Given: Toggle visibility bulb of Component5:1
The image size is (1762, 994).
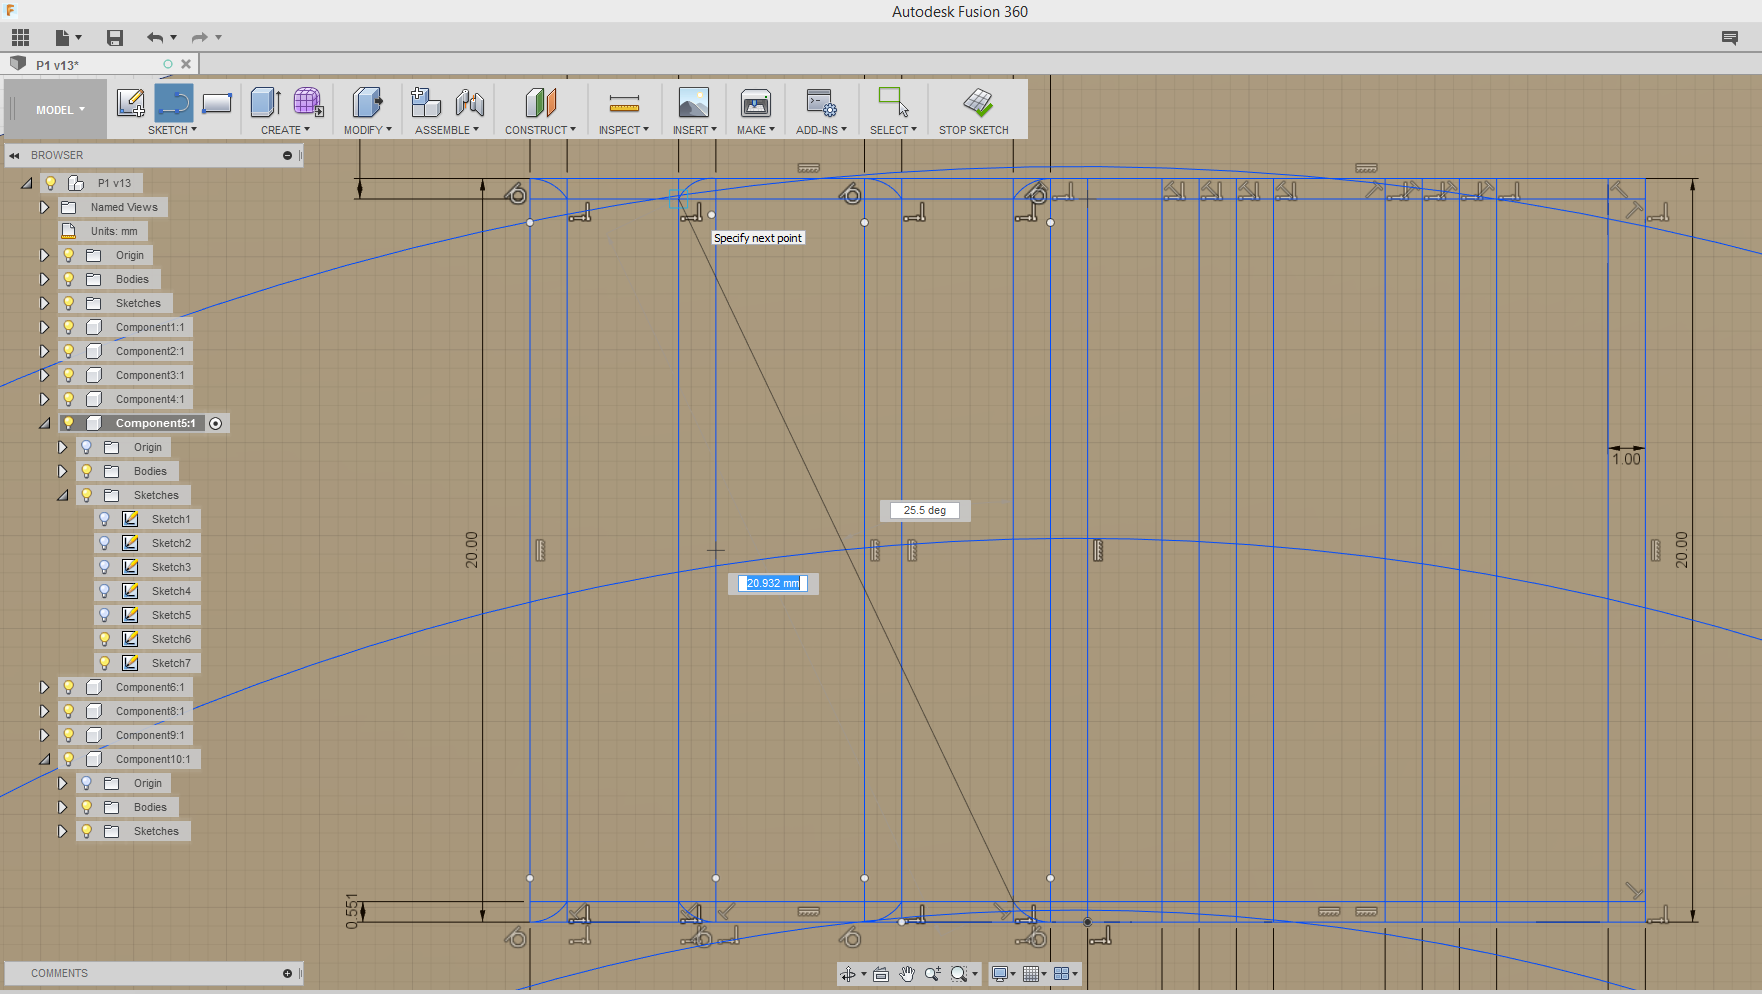Looking at the screenshot, I should coord(68,423).
